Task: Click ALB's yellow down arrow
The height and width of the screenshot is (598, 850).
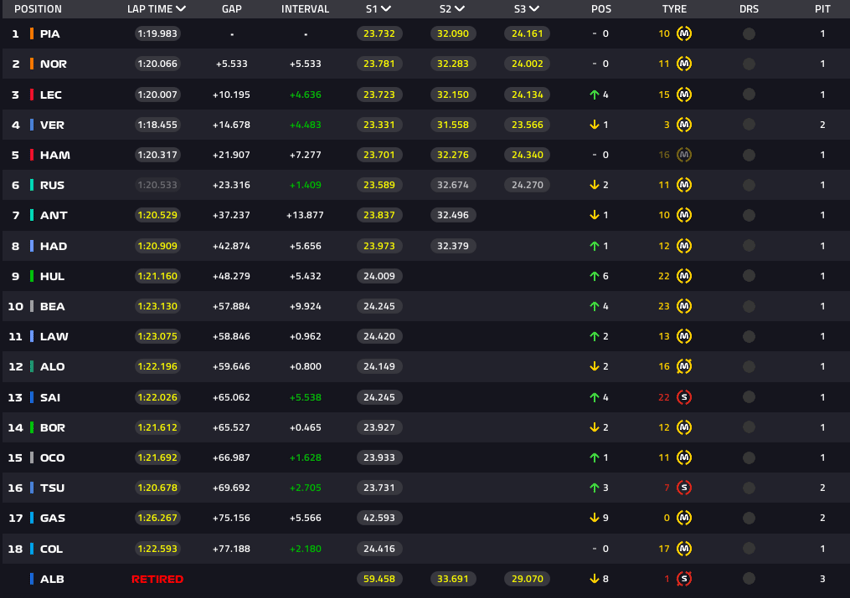Action: 594,579
